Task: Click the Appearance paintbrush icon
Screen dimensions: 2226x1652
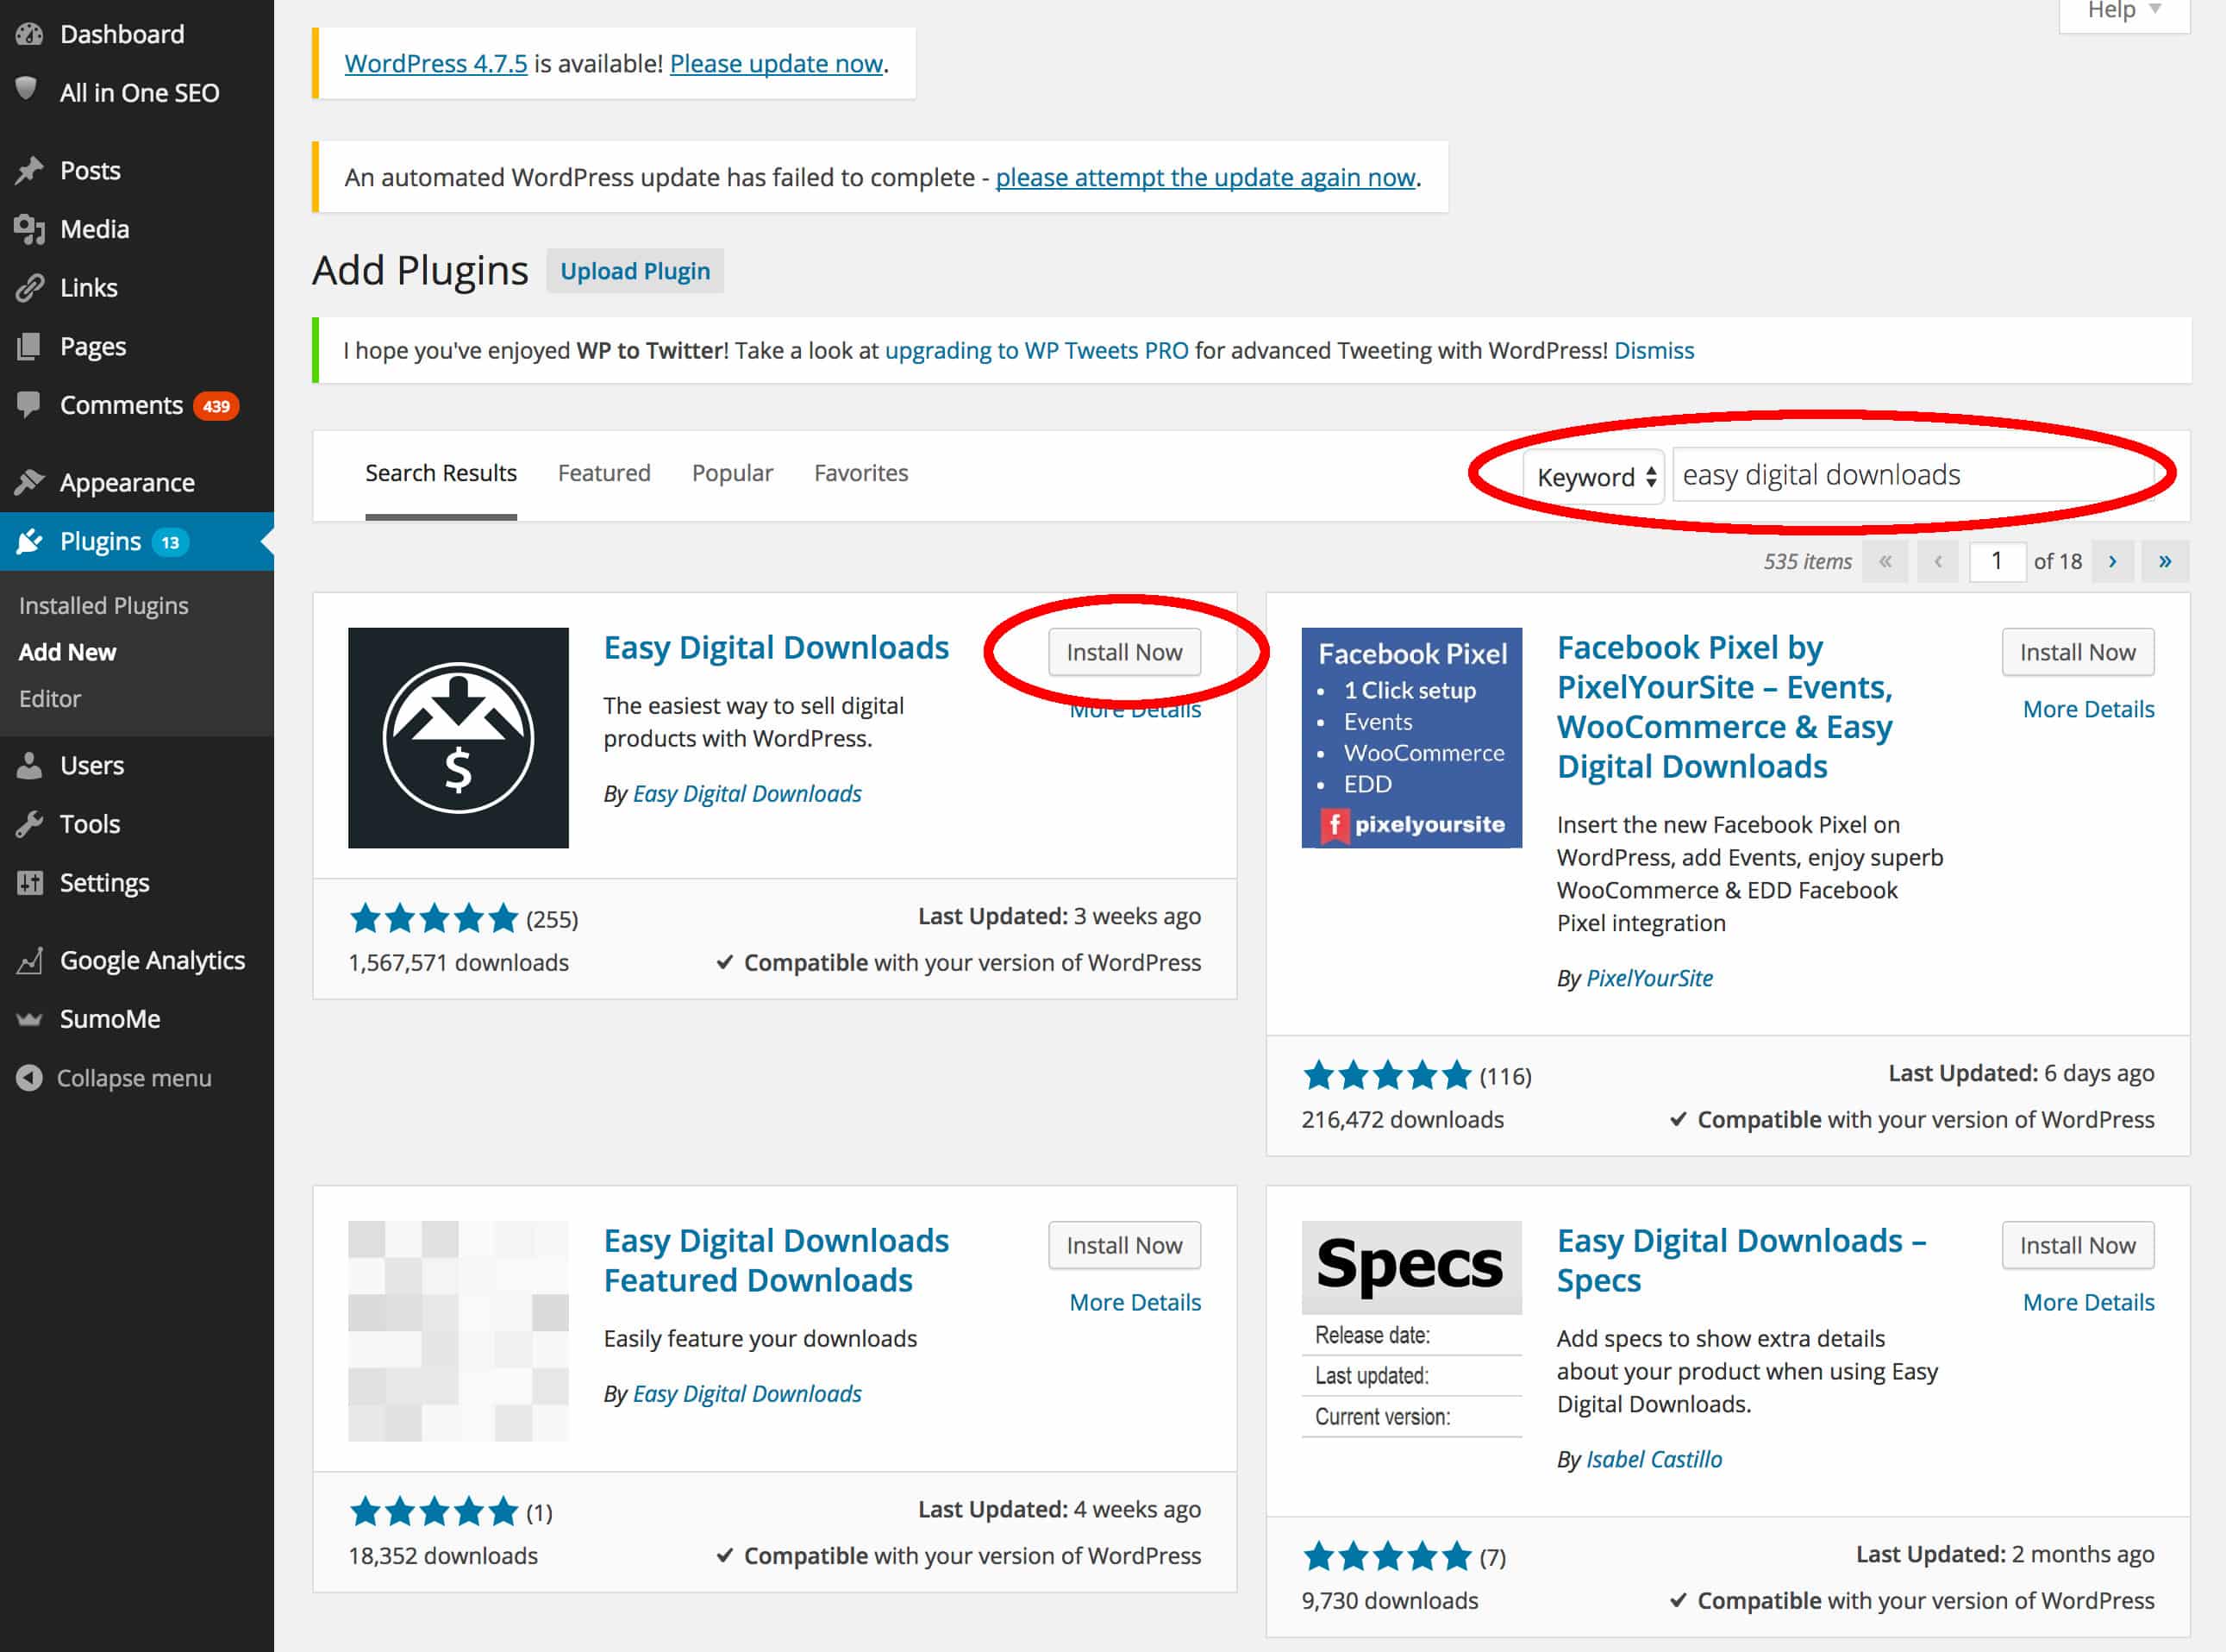Action: click(29, 482)
